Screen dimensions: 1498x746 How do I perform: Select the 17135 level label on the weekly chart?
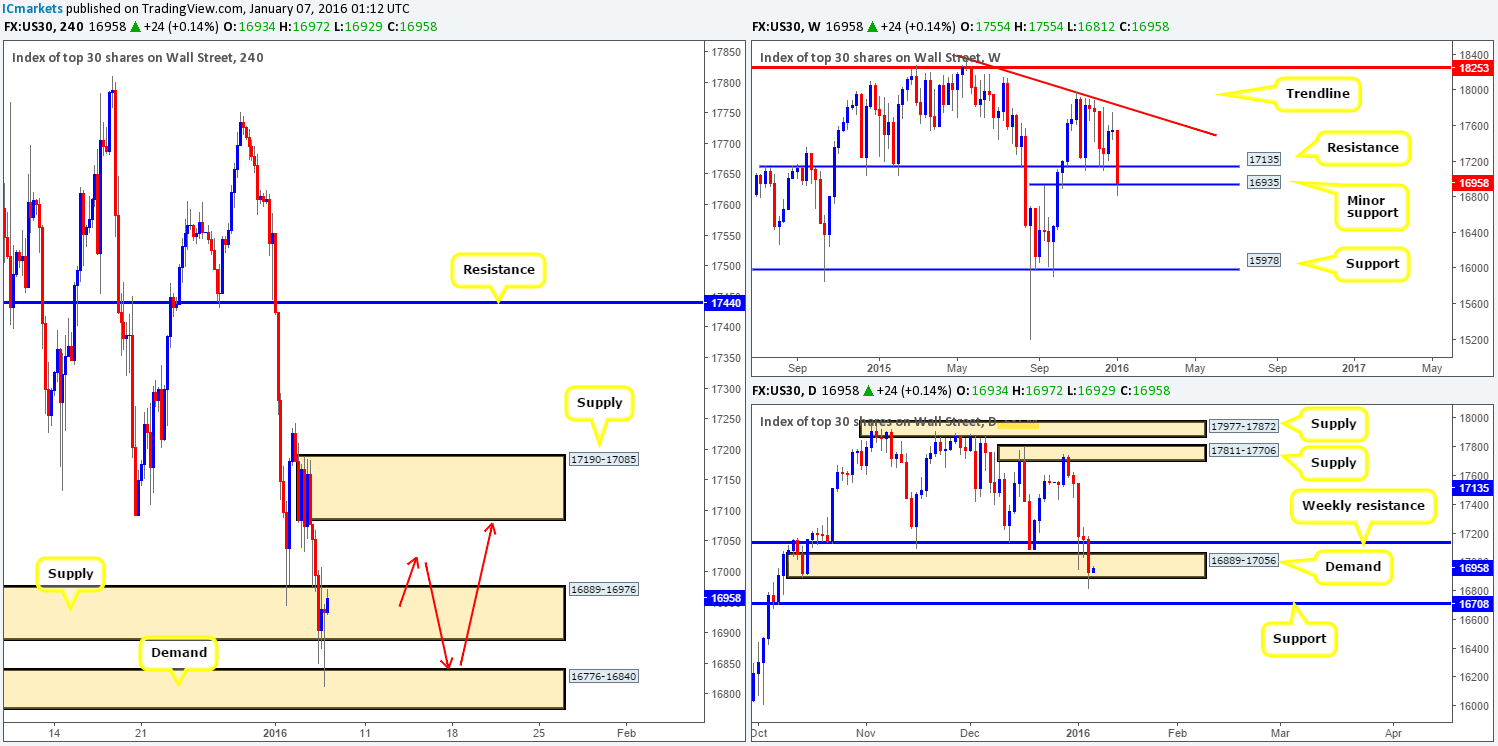[x=1264, y=159]
